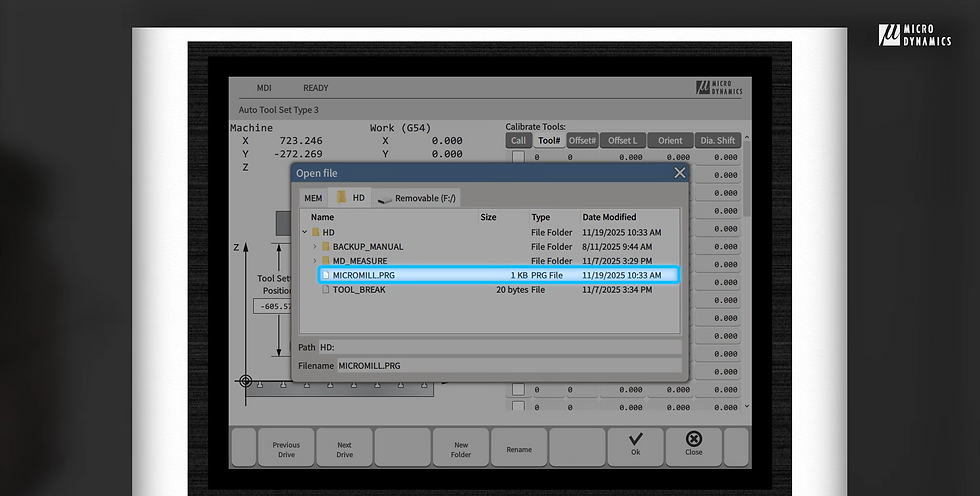Click the removable drive icon on tab
The width and height of the screenshot is (980, 496).
pyautogui.click(x=384, y=199)
